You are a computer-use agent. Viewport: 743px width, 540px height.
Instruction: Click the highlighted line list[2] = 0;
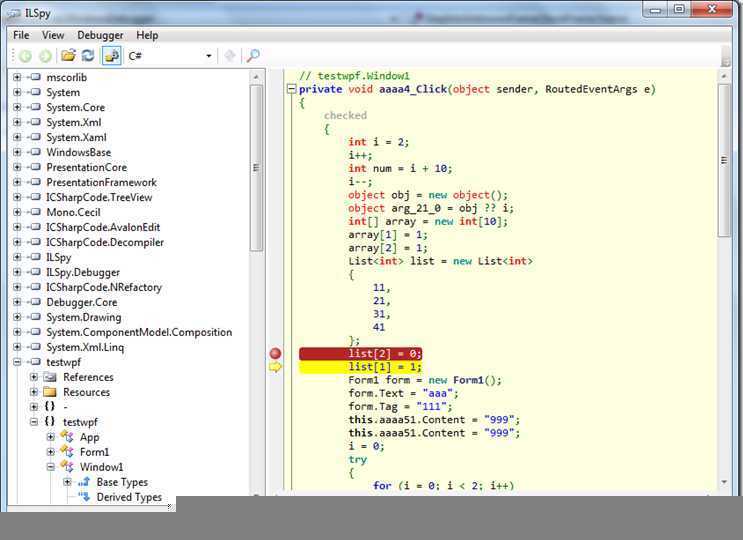pyautogui.click(x=360, y=353)
